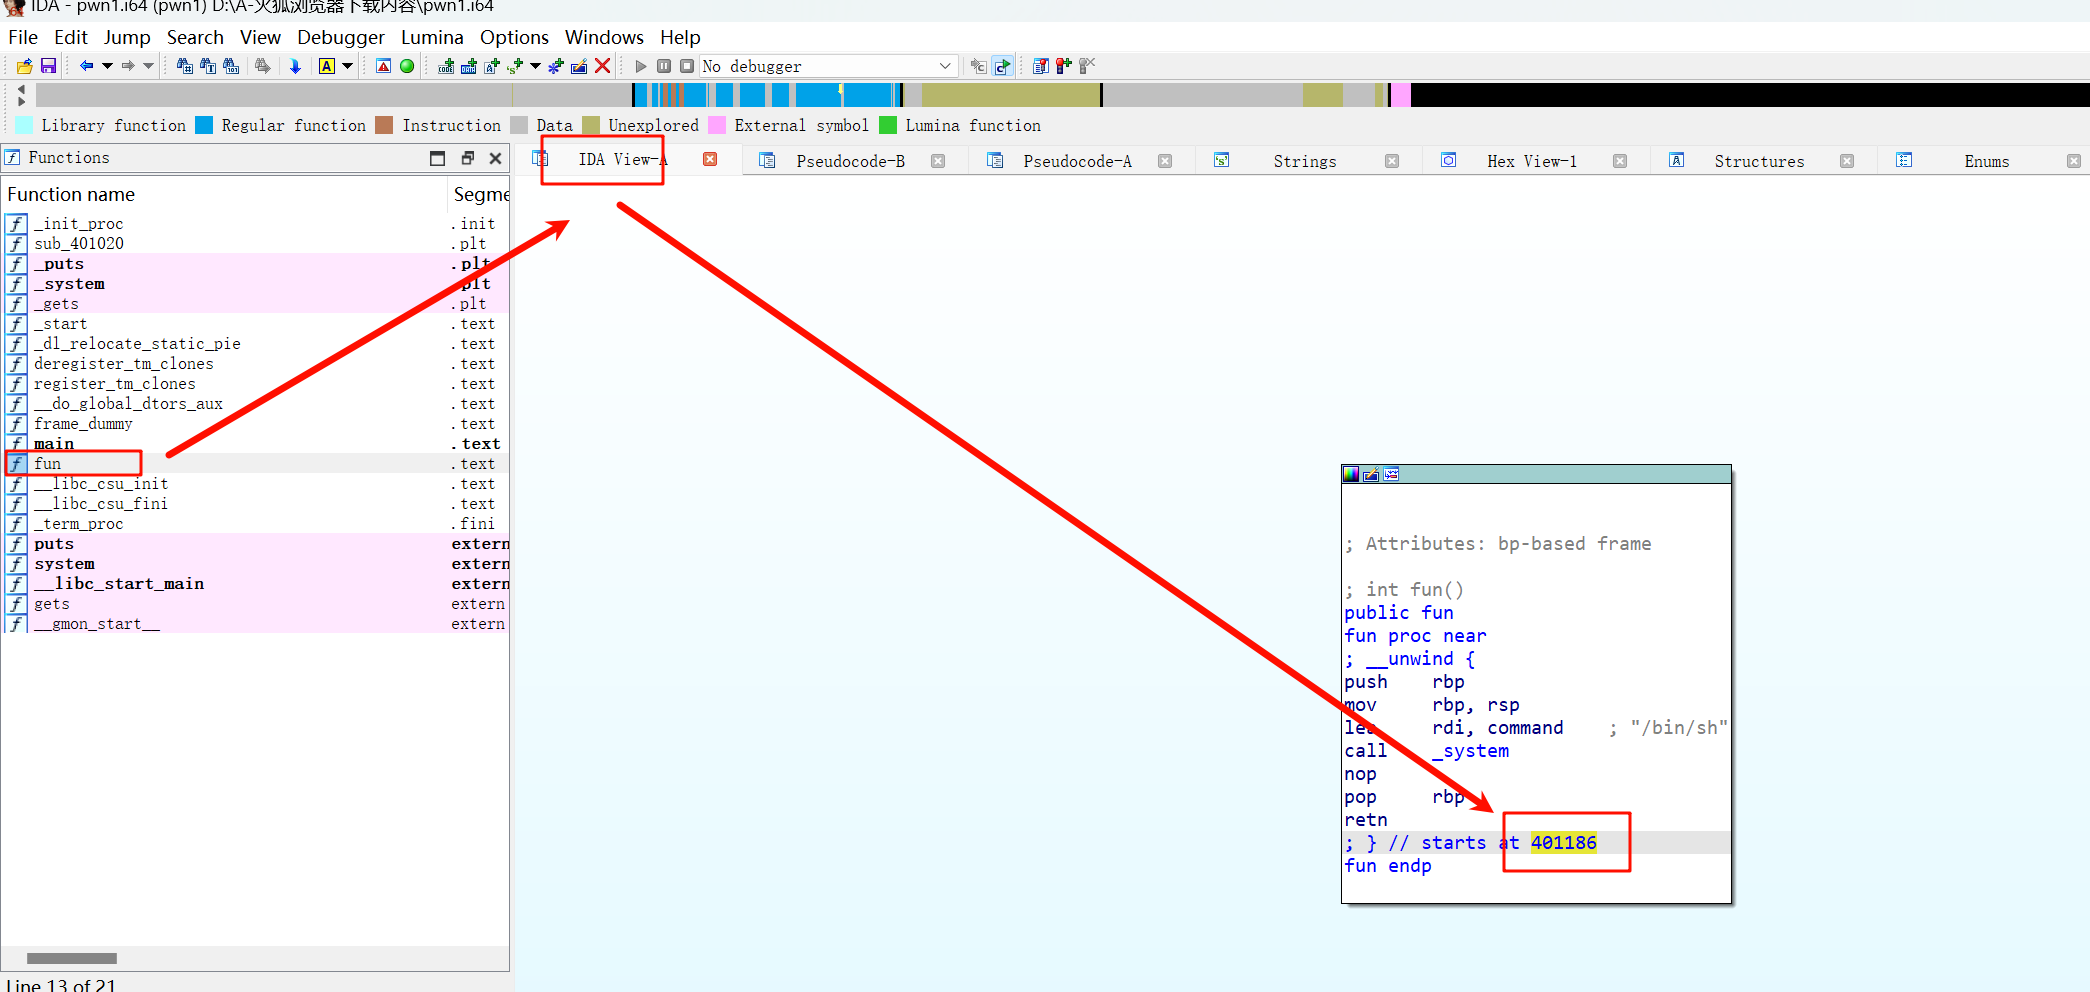This screenshot has width=2090, height=992.
Task: Open the File menu
Action: [23, 37]
